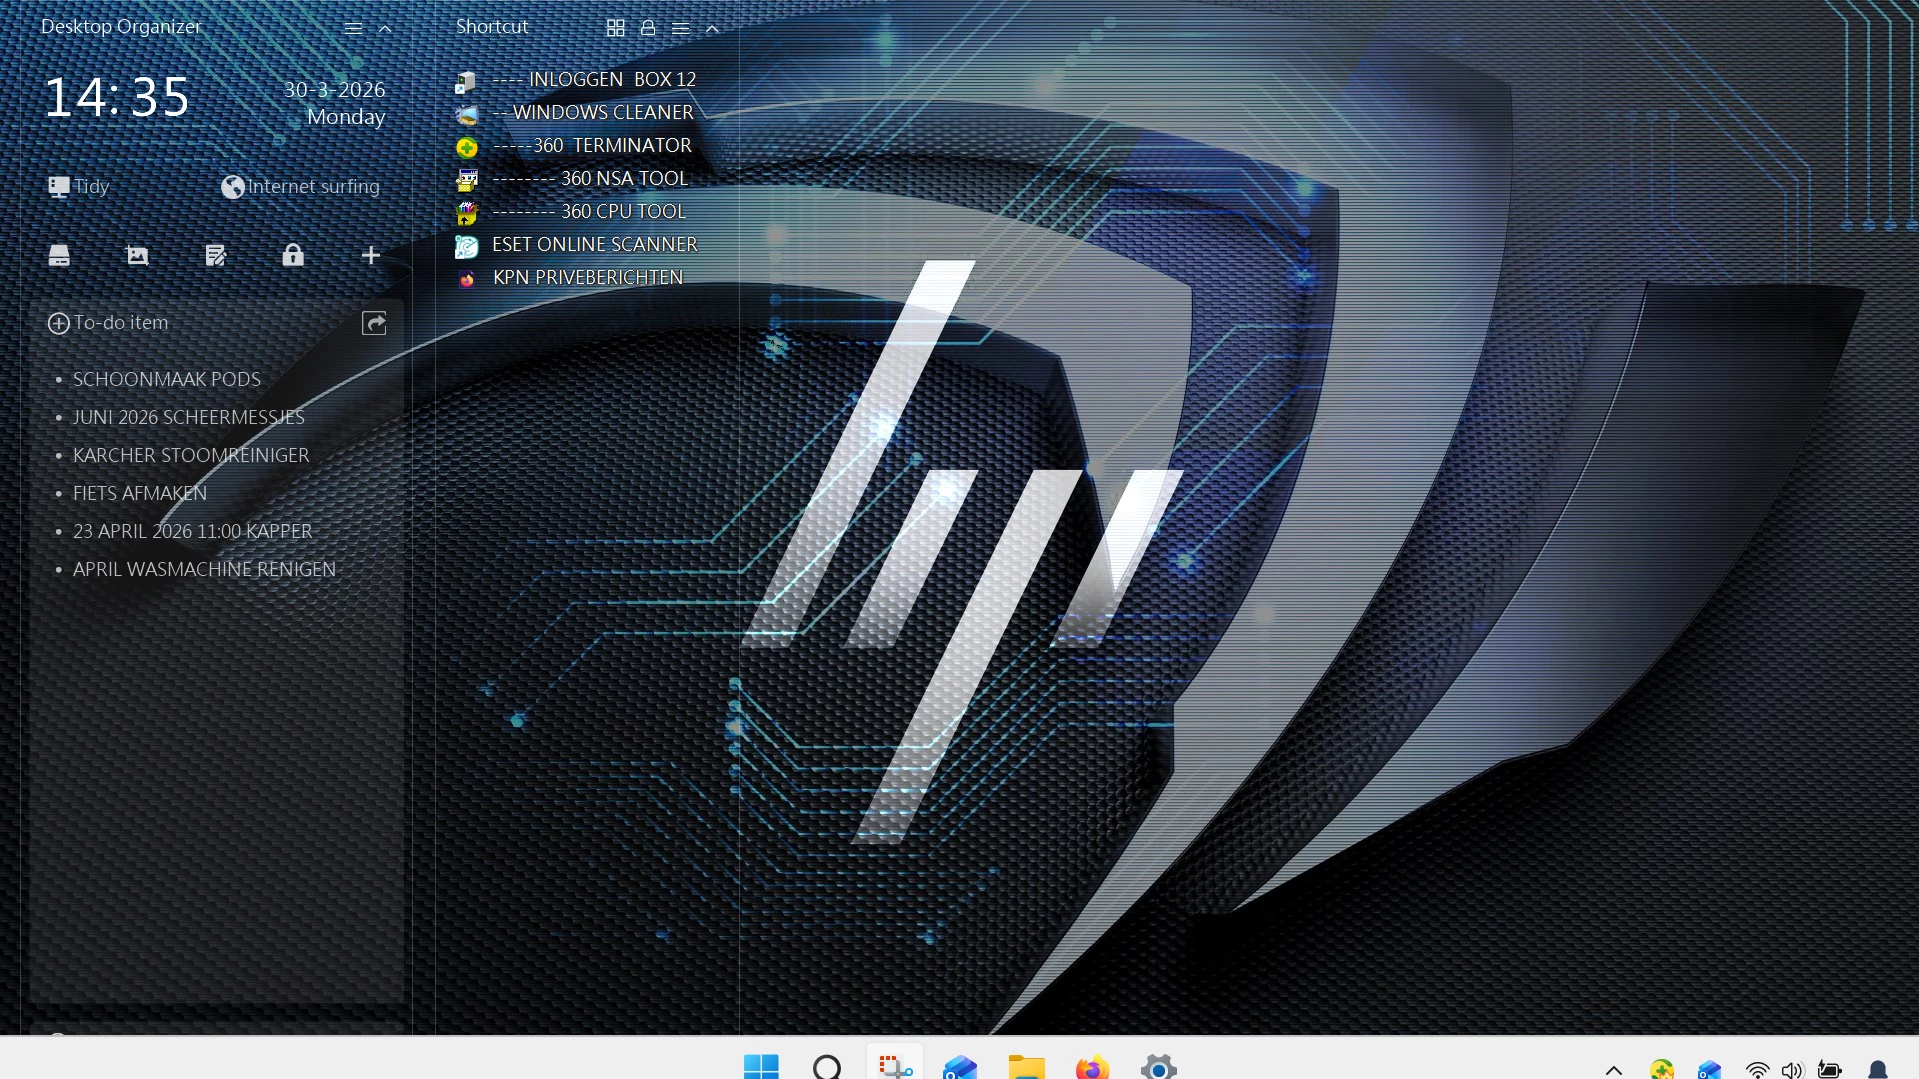This screenshot has height=1079, width=1919.
Task: Select the to-do 'FIETS AFMAKEN'
Action: click(x=140, y=493)
